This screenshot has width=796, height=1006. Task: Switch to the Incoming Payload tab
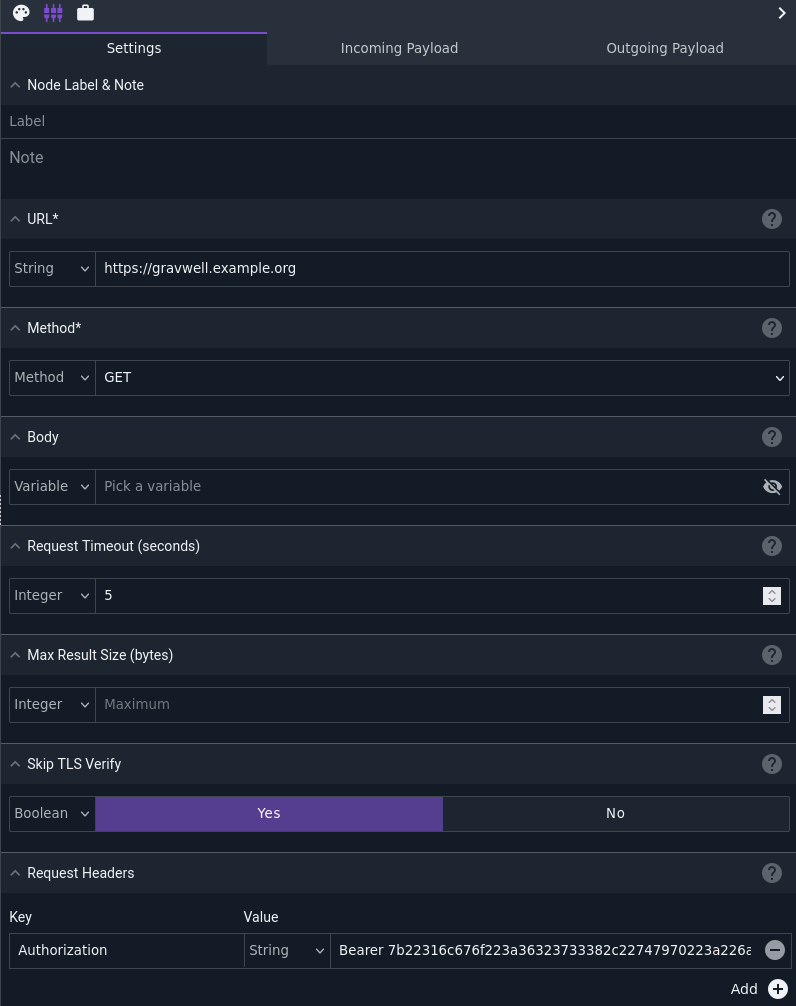[399, 48]
